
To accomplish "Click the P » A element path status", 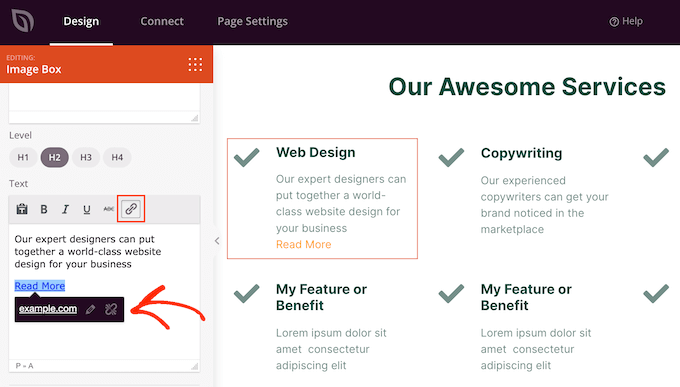I will [x=24, y=366].
